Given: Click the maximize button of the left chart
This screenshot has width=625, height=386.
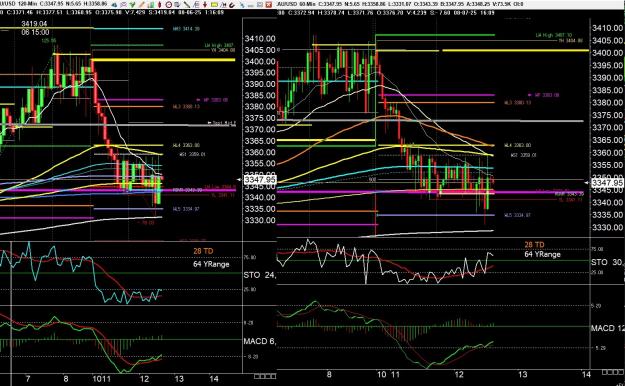Looking at the screenshot, I should [x=259, y=5].
